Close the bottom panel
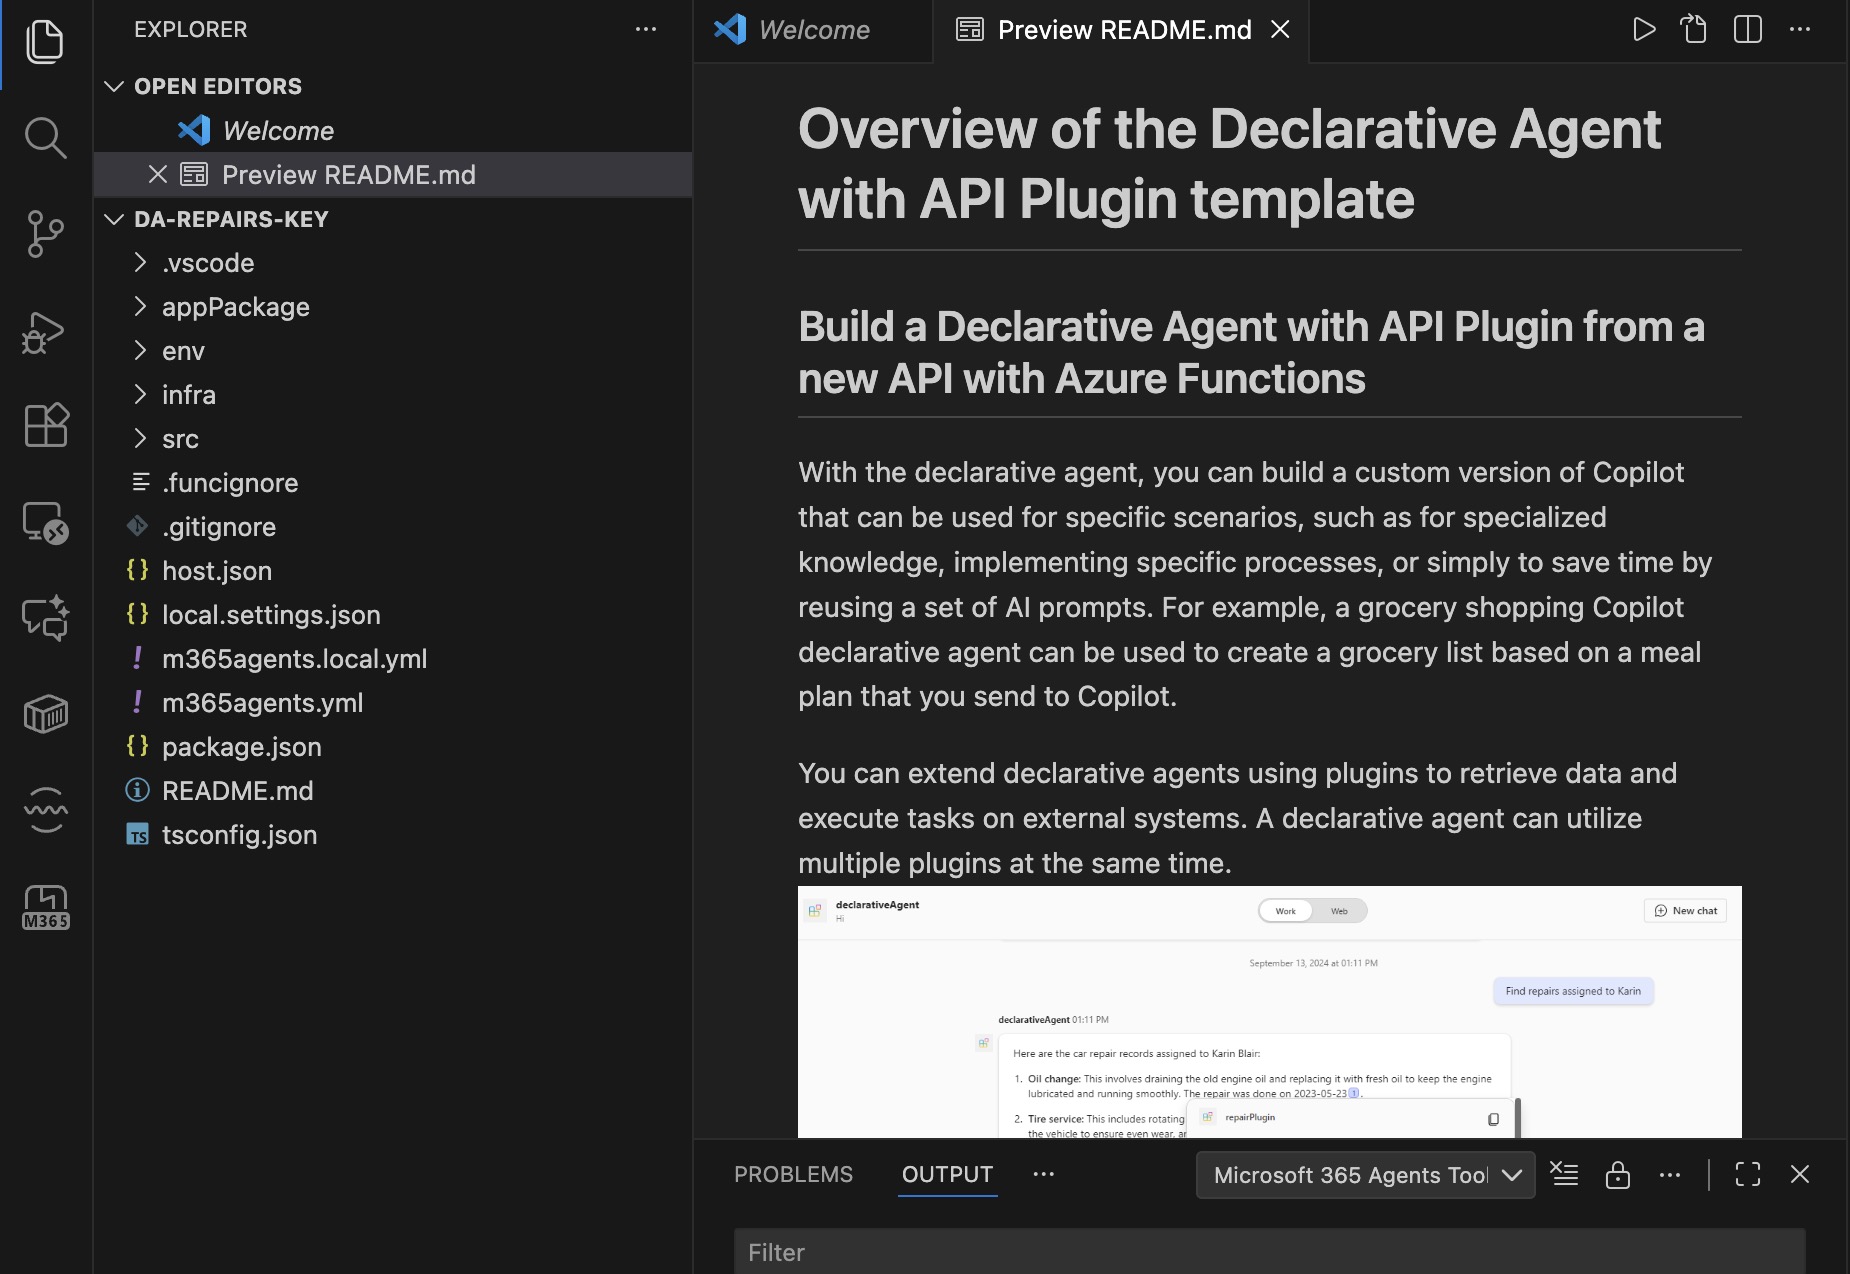 click(x=1800, y=1174)
